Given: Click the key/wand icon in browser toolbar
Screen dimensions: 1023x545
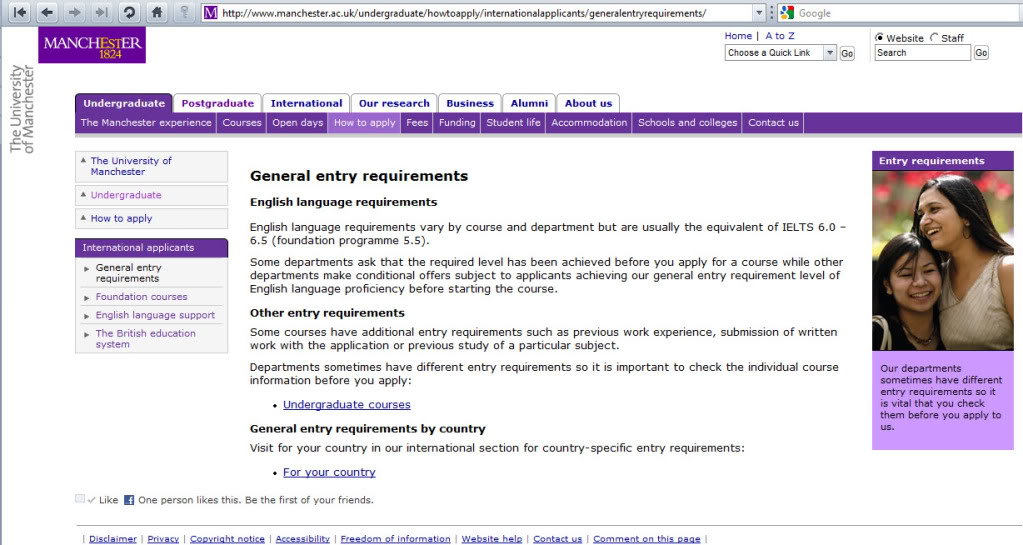Looking at the screenshot, I should point(185,12).
